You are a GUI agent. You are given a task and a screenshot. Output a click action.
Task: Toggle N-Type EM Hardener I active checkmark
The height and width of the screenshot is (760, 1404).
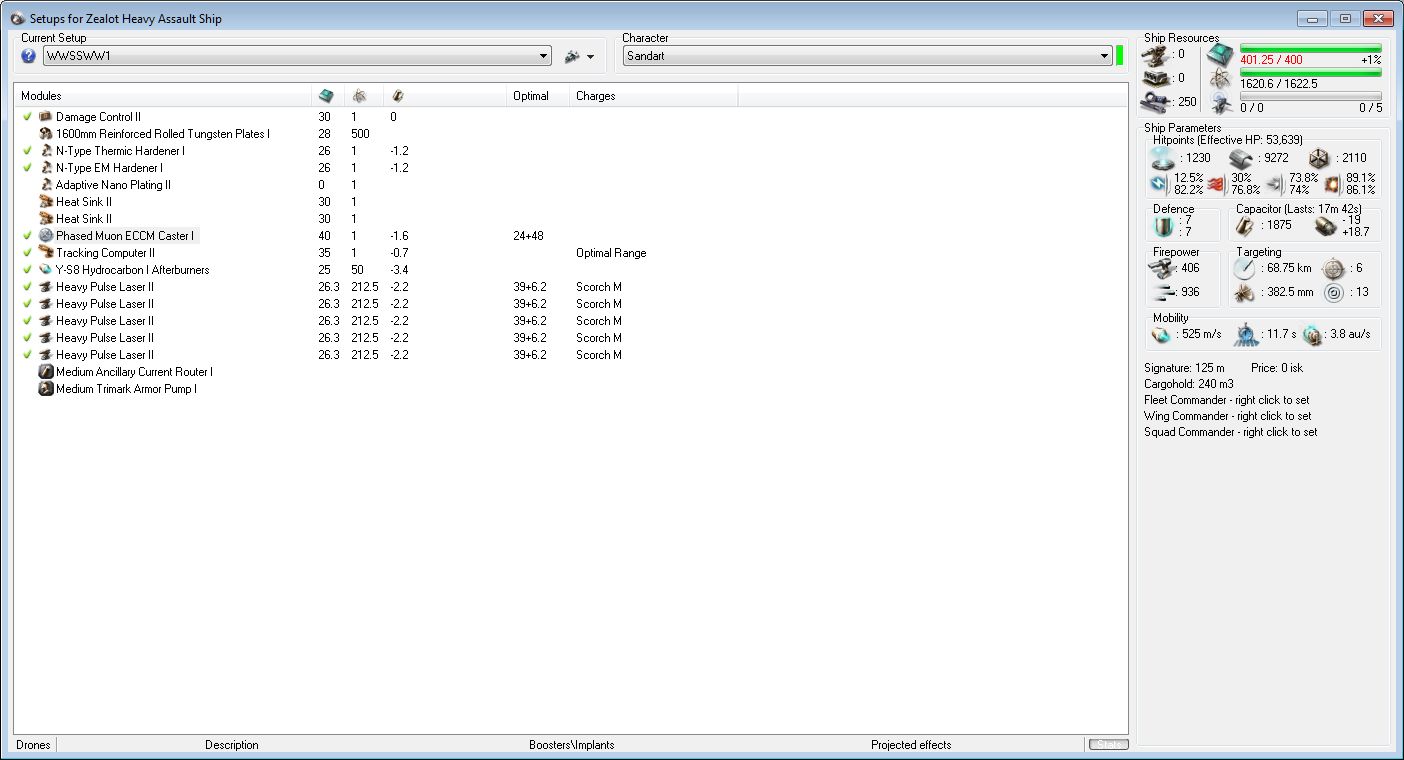(28, 168)
